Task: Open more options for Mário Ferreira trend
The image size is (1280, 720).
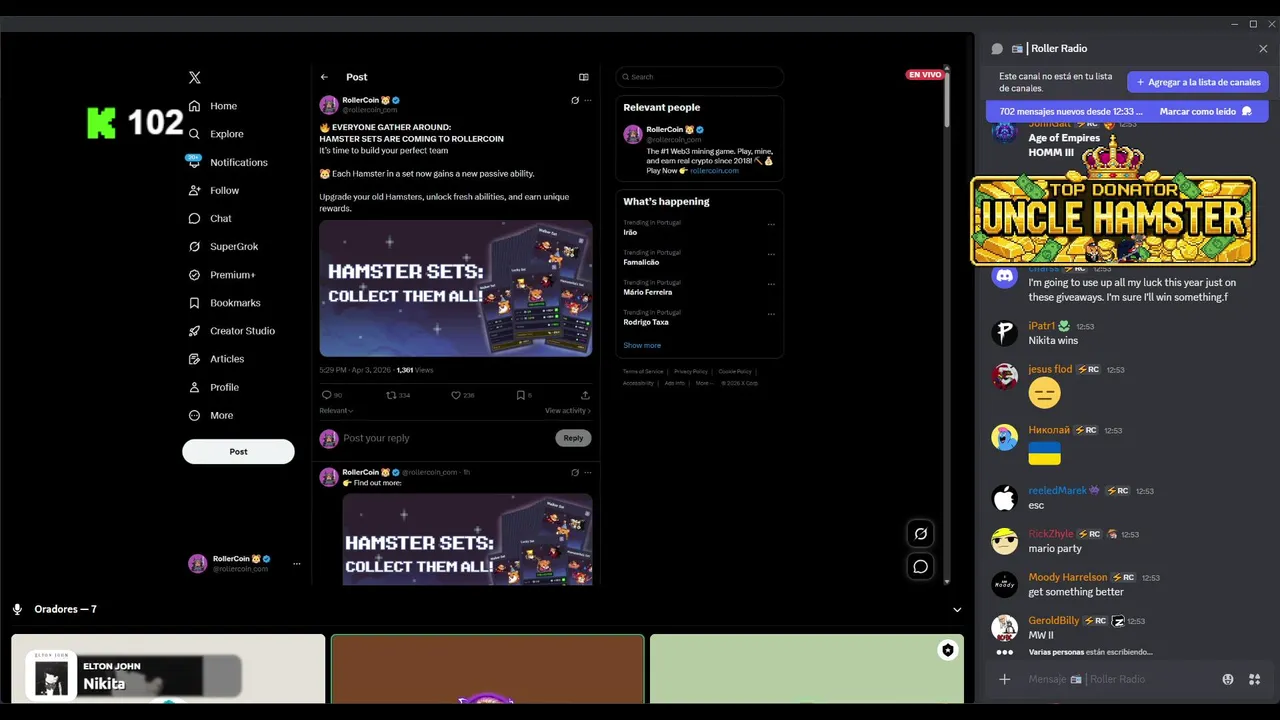Action: 771,285
